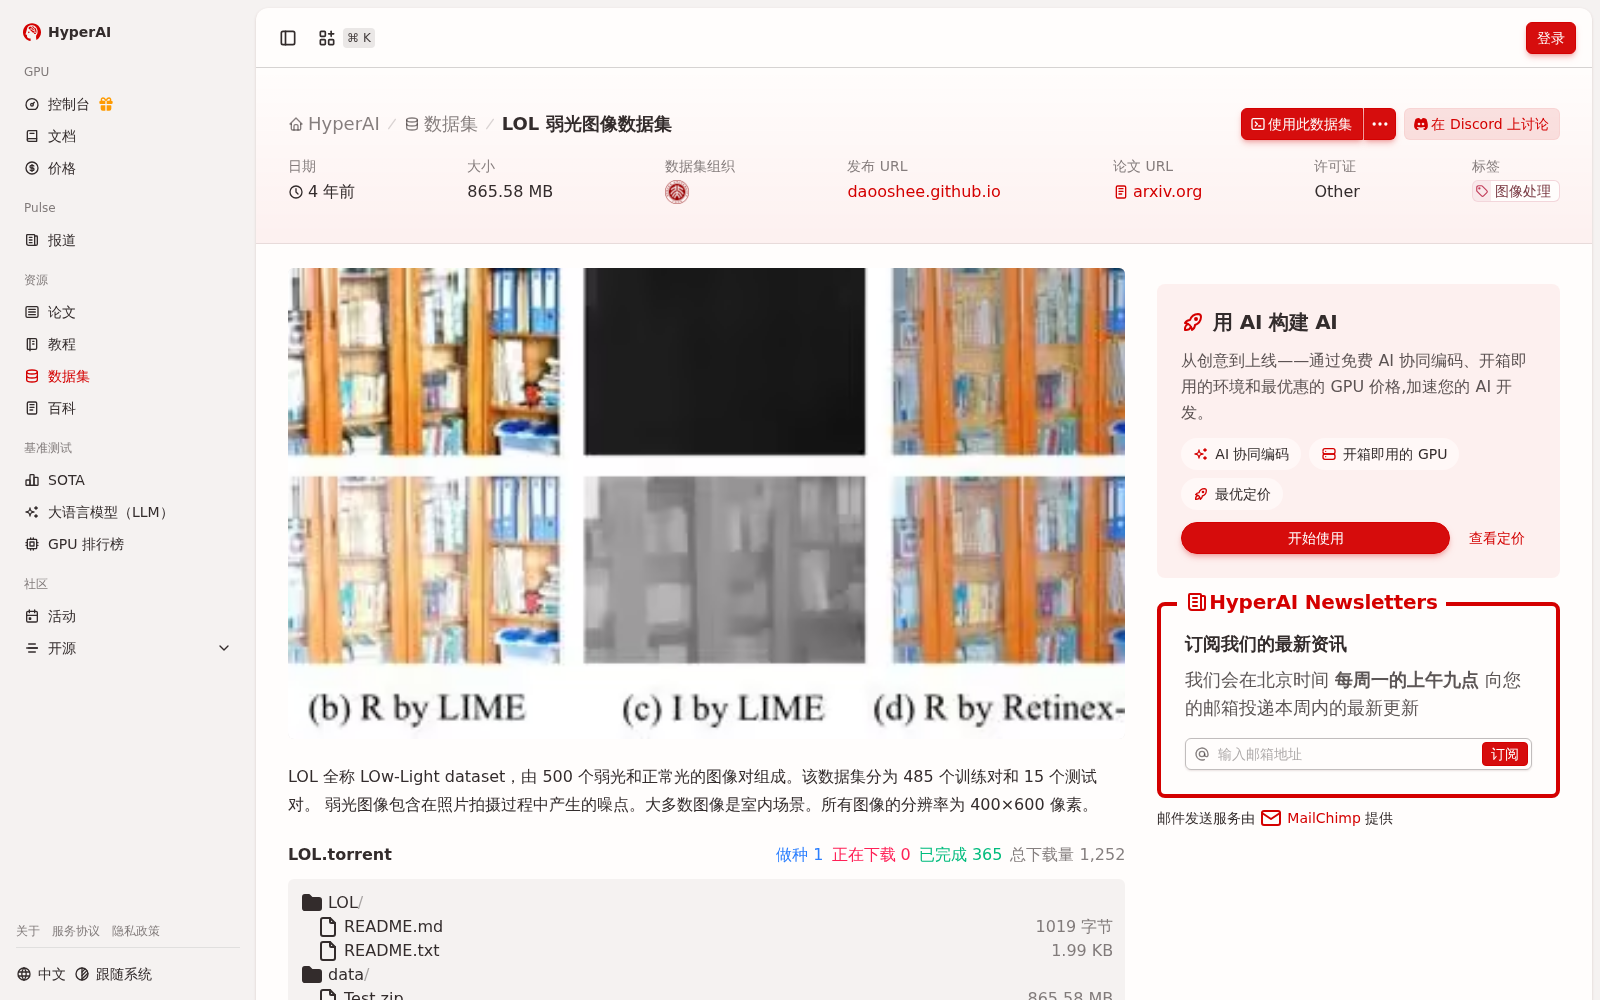Viewport: 1600px width, 1000px height.
Task: Click README.md file row
Action: click(706, 926)
